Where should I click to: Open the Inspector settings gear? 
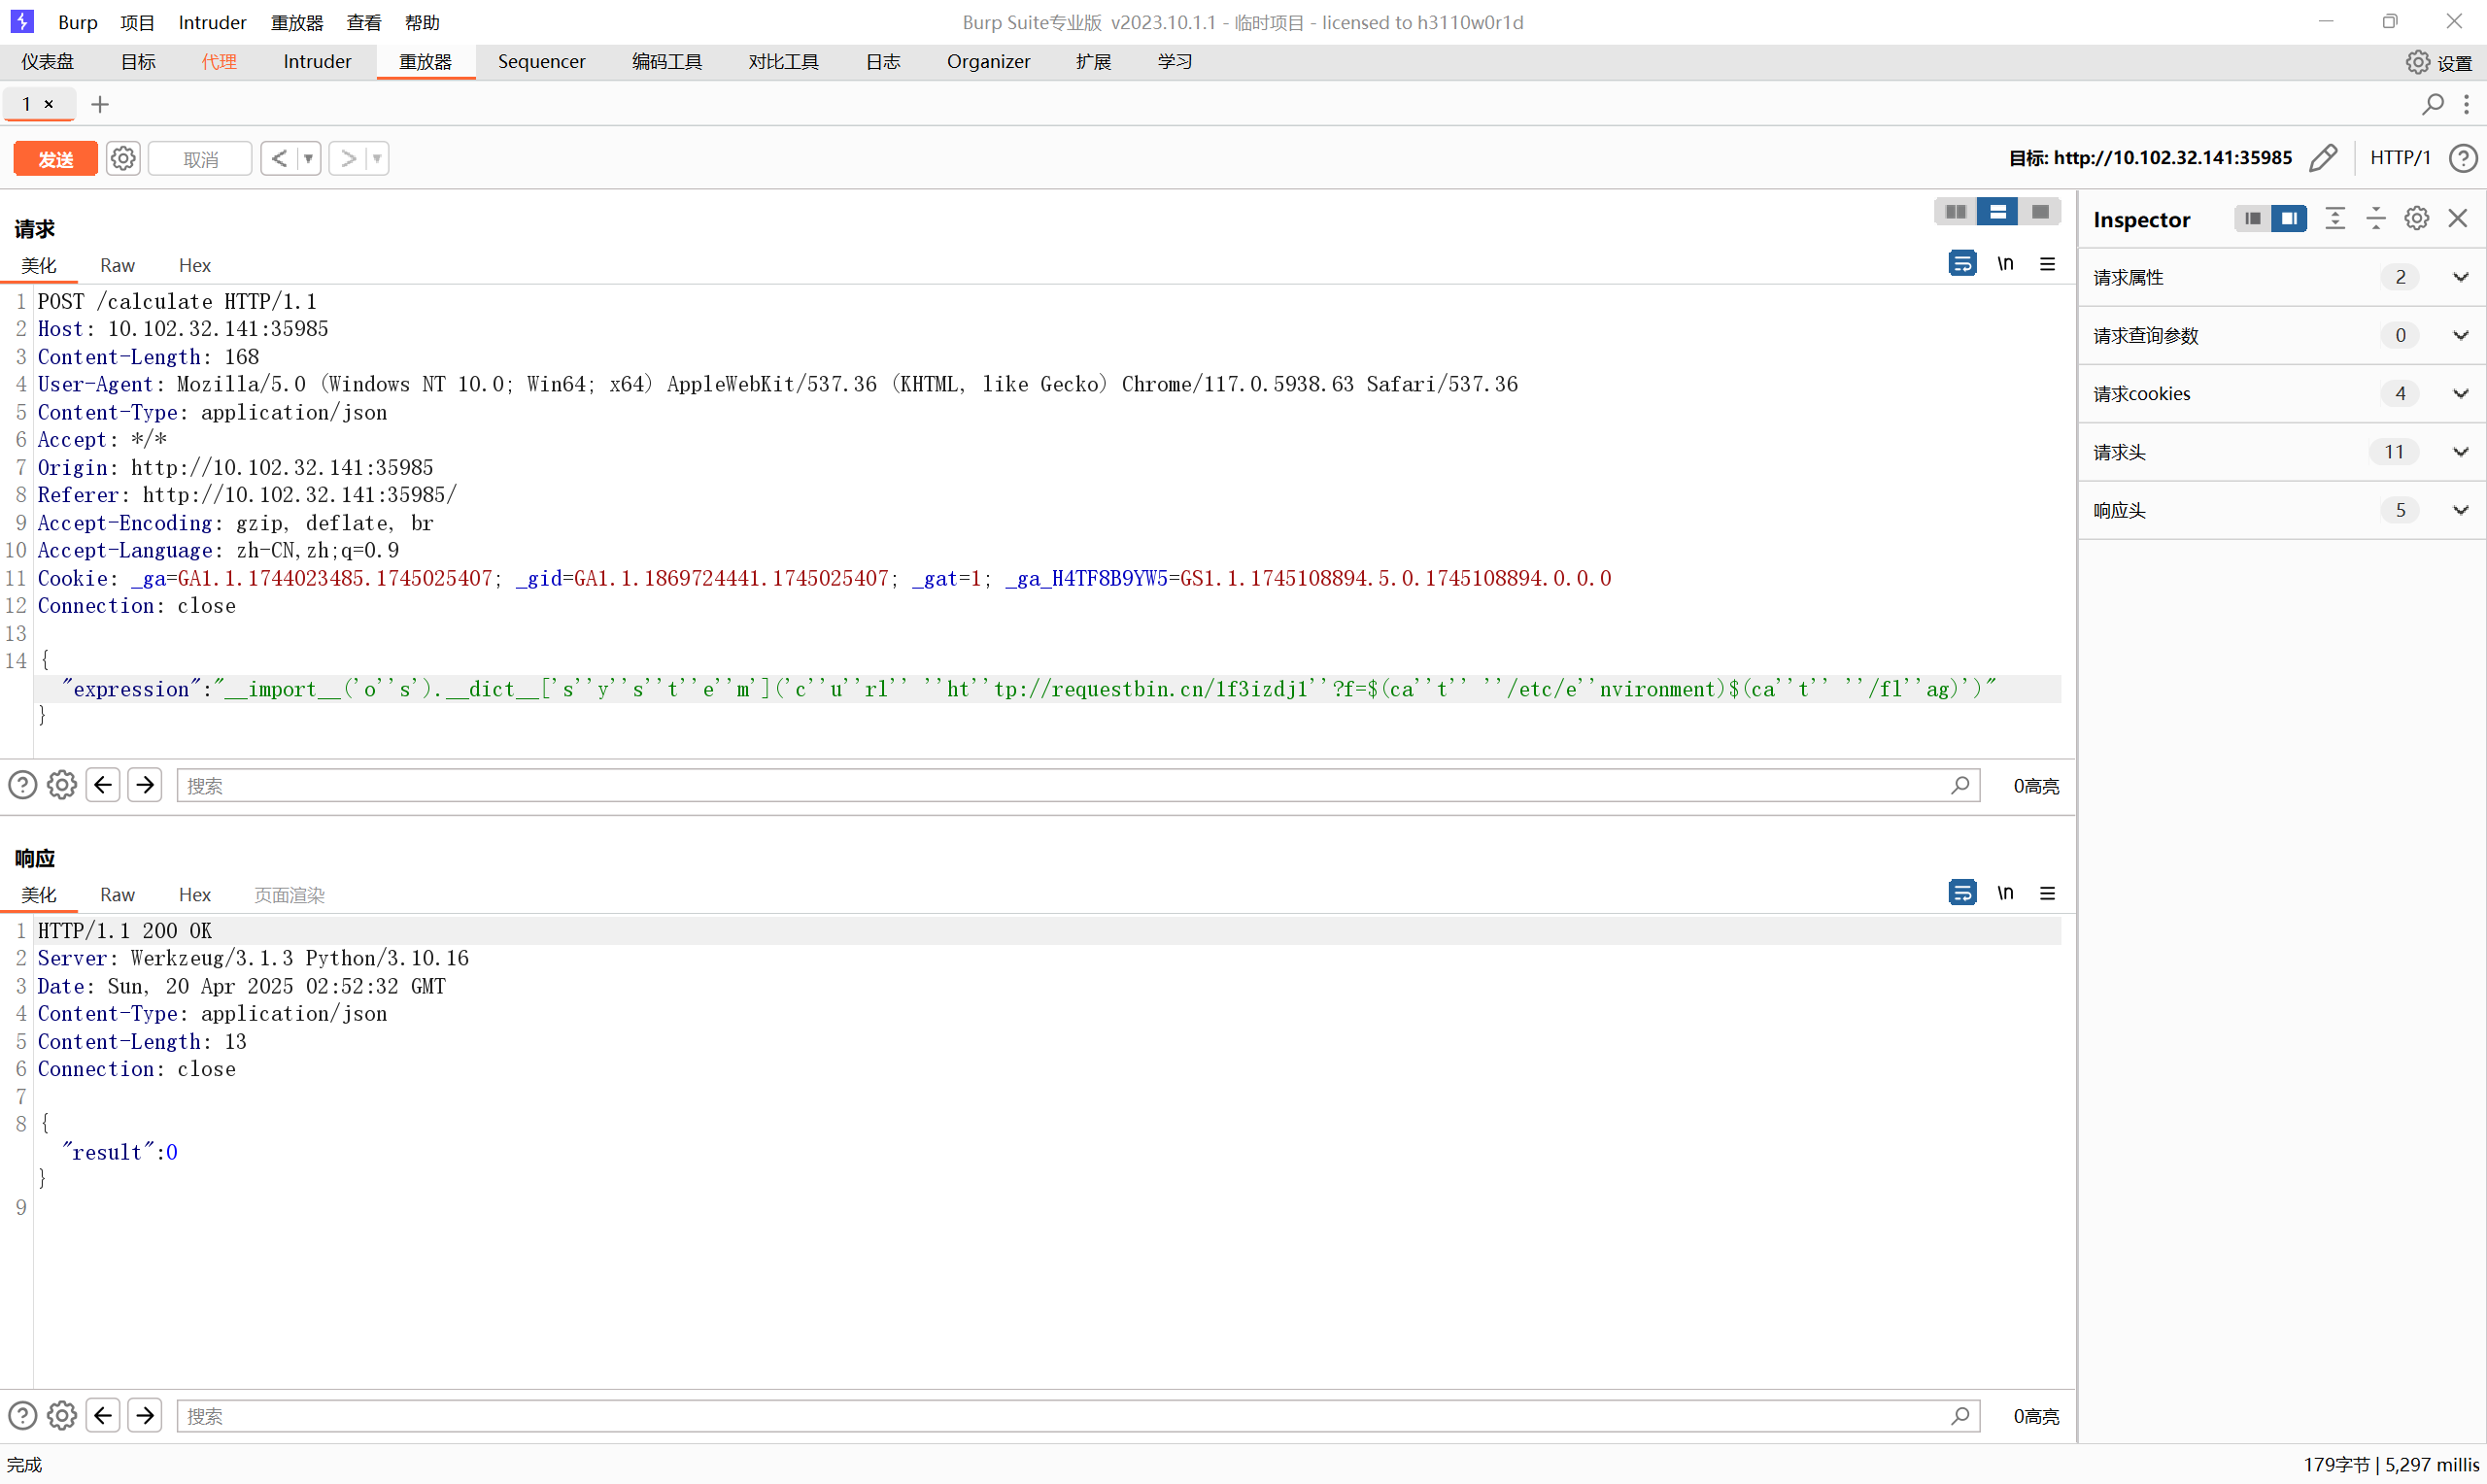tap(2416, 219)
